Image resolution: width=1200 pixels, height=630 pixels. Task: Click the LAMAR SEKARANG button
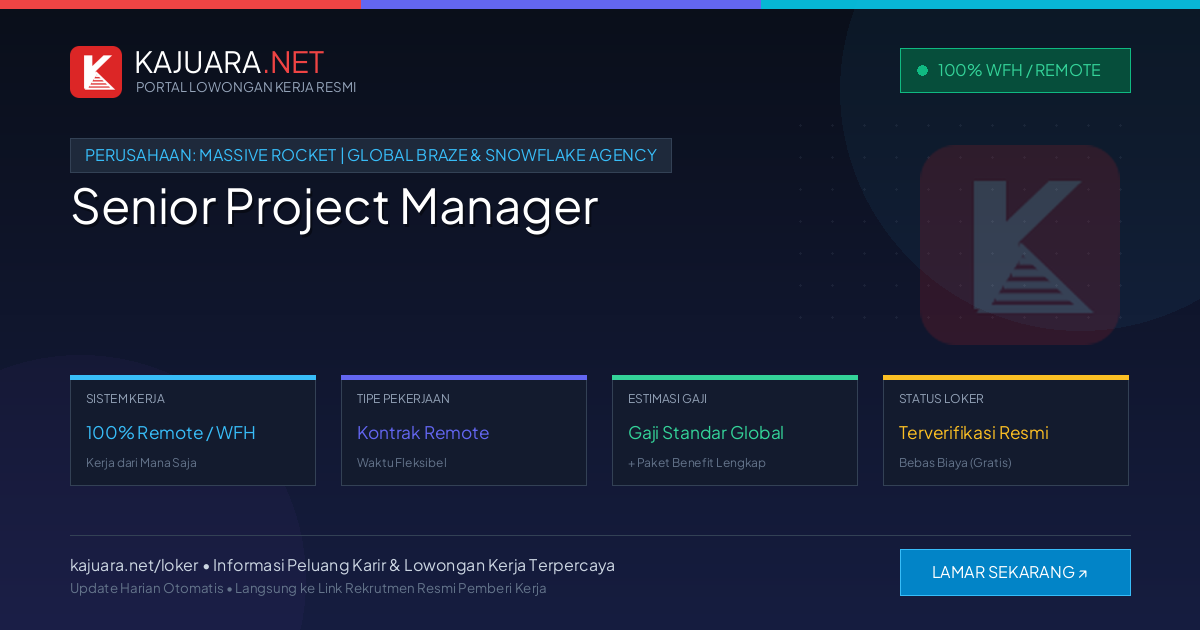1015,572
